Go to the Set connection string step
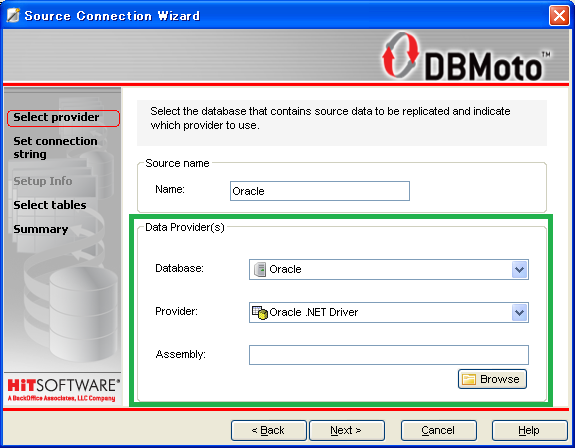This screenshot has height=448, width=575. pyautogui.click(x=55, y=147)
